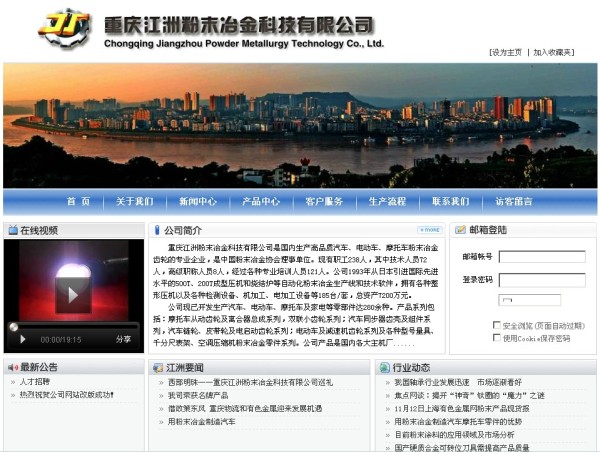Click the video progress slider knob

tap(13, 326)
